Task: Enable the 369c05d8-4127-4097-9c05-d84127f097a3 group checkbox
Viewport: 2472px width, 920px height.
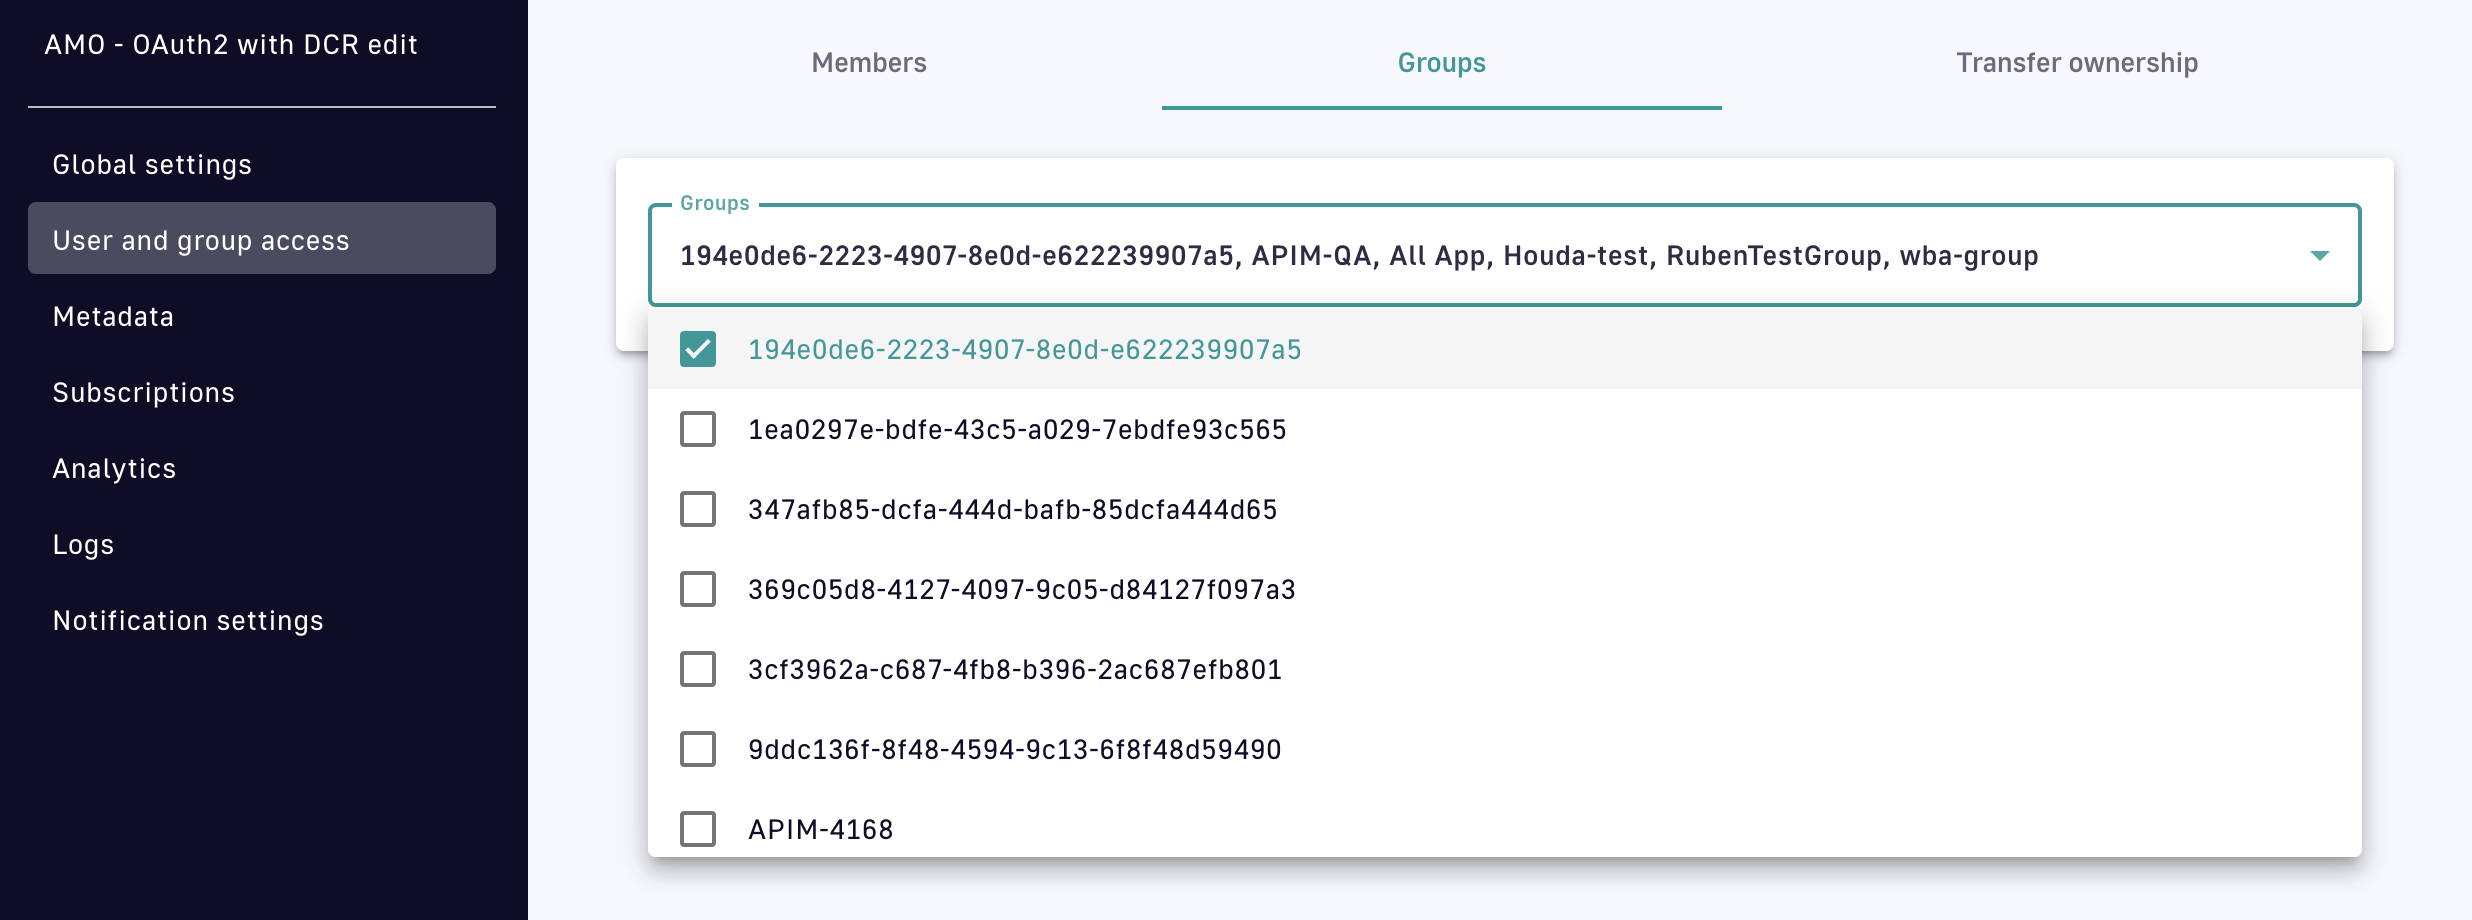Action: pyautogui.click(x=698, y=589)
